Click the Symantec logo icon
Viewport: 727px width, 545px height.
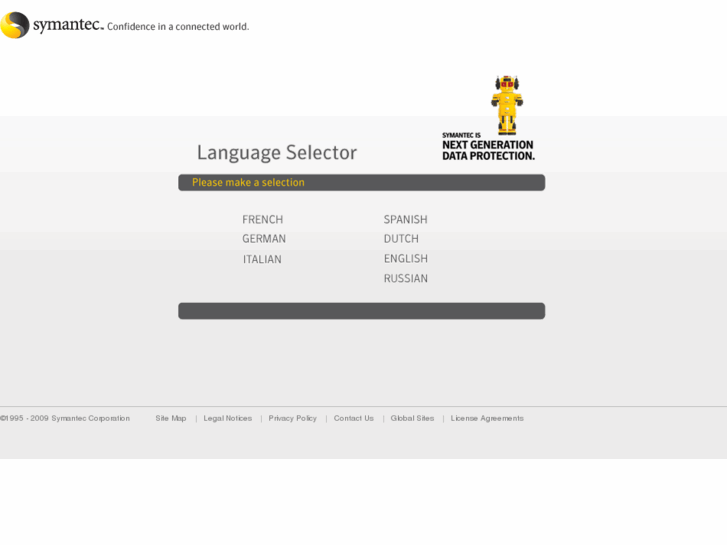[x=15, y=25]
